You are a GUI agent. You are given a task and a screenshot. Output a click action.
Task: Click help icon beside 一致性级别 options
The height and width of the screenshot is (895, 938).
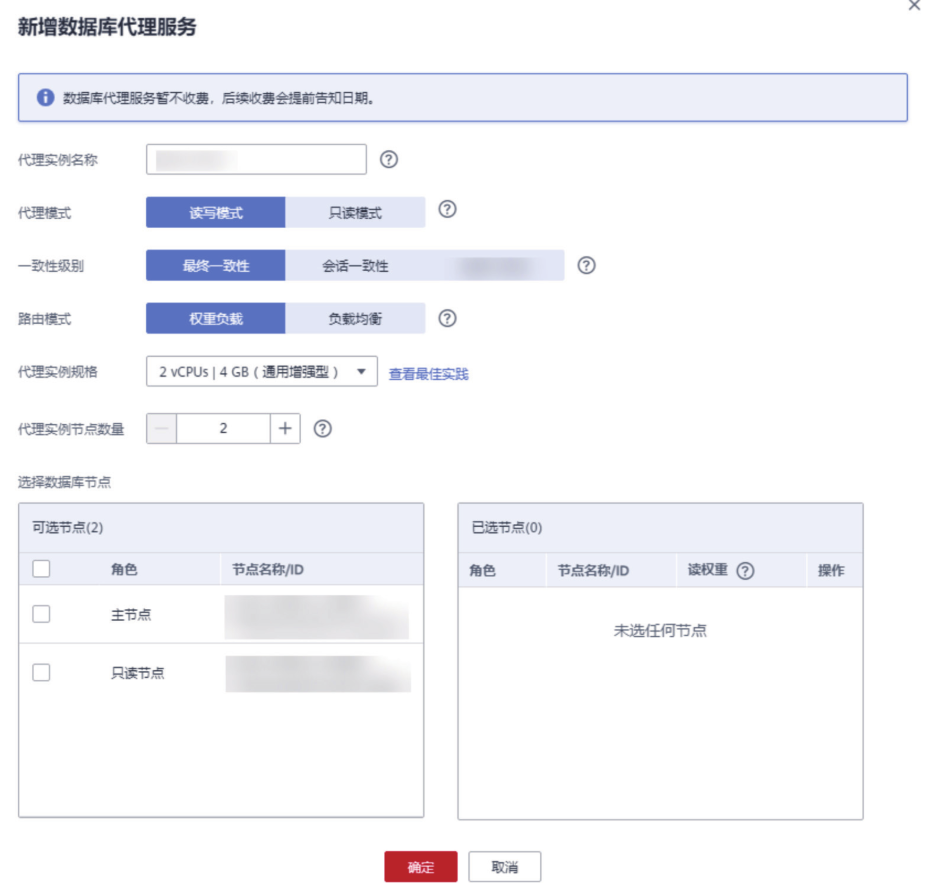[x=587, y=265]
